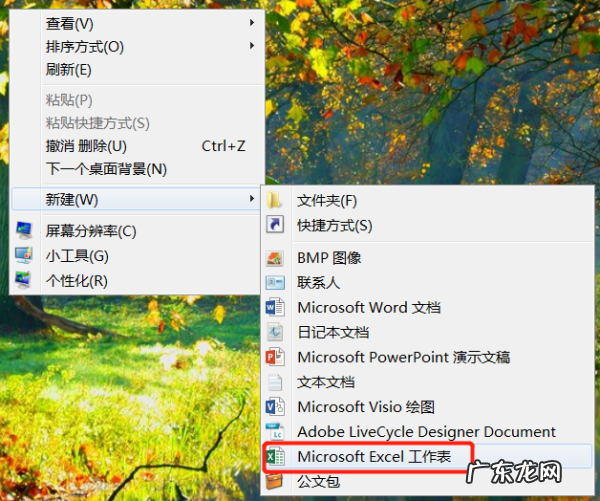
Task: Create a new 联系人 entry
Action: tap(428, 283)
